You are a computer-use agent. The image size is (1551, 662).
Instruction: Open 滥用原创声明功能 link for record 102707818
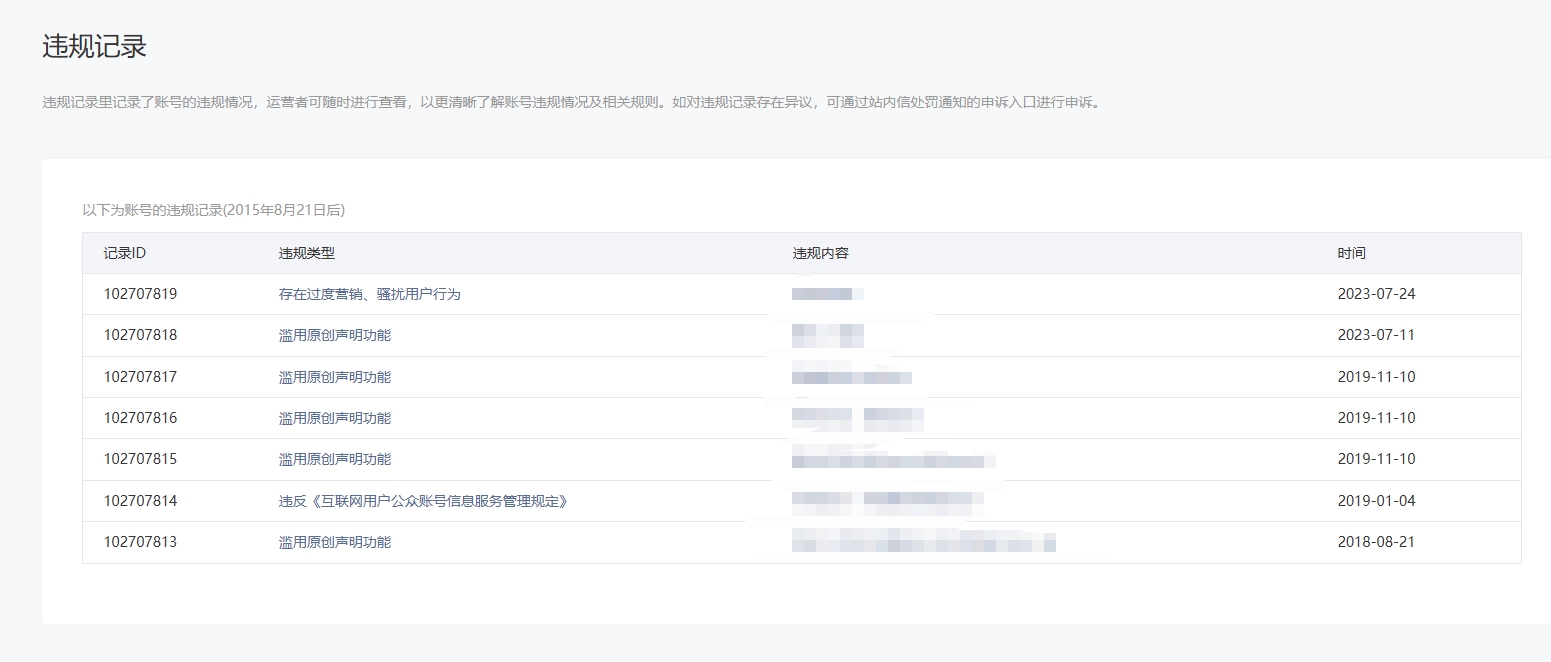coord(334,335)
